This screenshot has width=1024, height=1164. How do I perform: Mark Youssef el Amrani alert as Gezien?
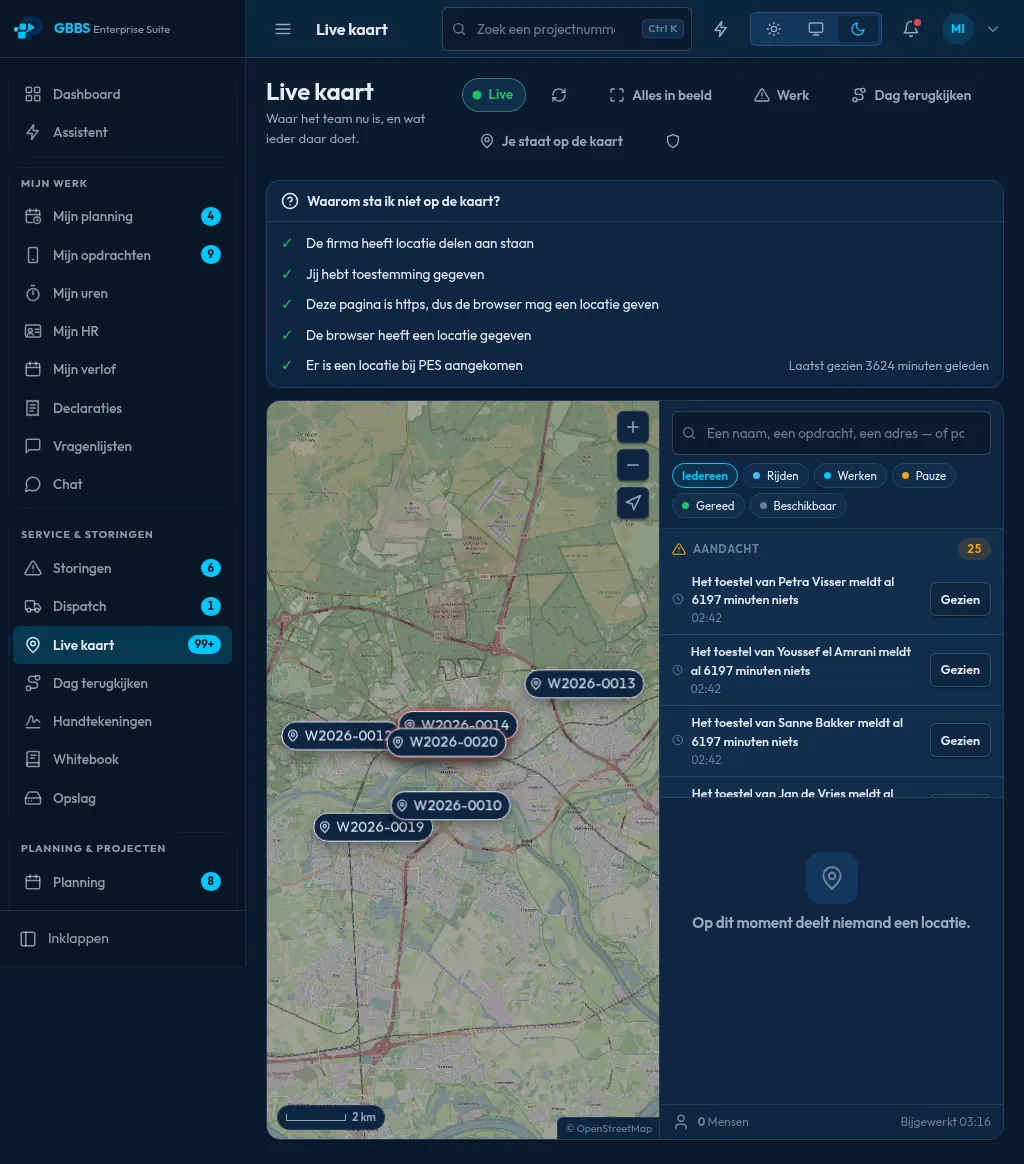point(960,670)
